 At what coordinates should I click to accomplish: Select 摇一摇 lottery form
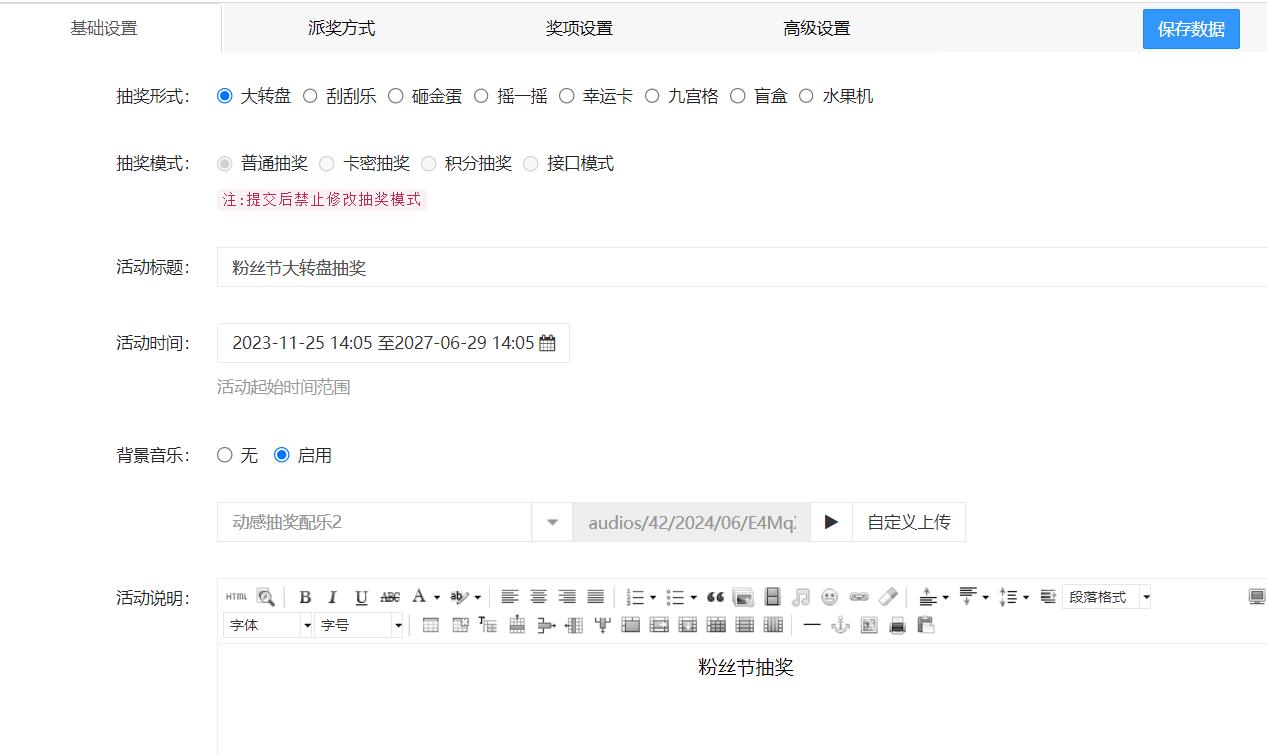point(481,96)
